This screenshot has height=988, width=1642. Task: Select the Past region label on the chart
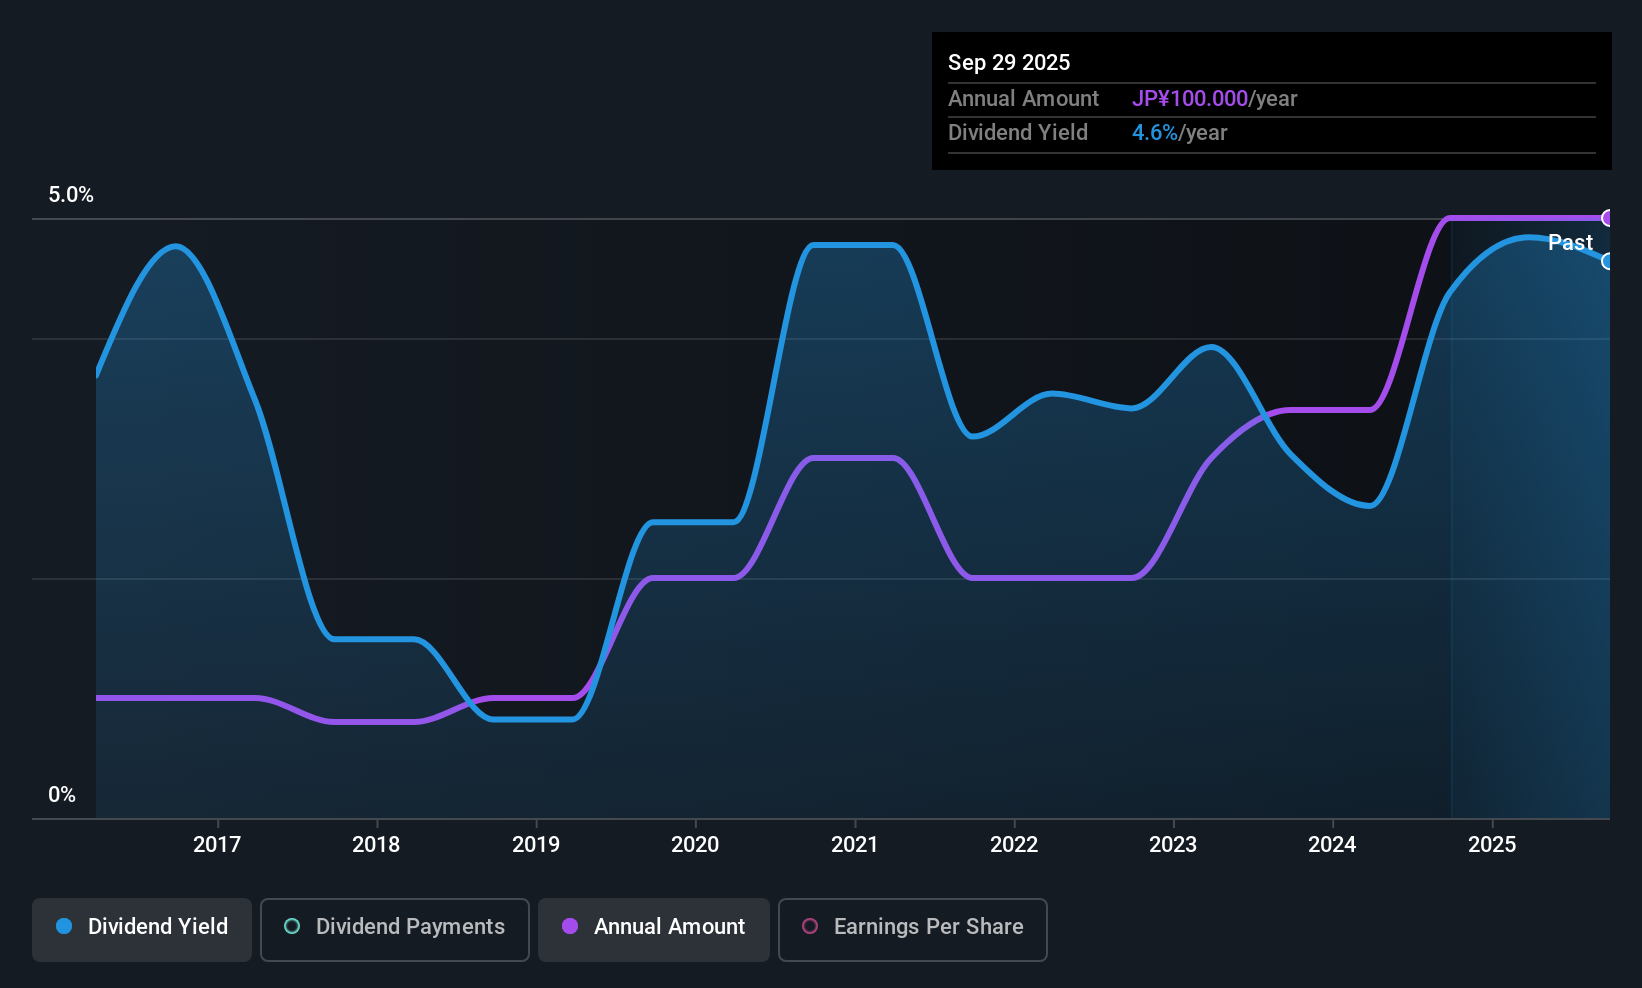tap(1570, 242)
